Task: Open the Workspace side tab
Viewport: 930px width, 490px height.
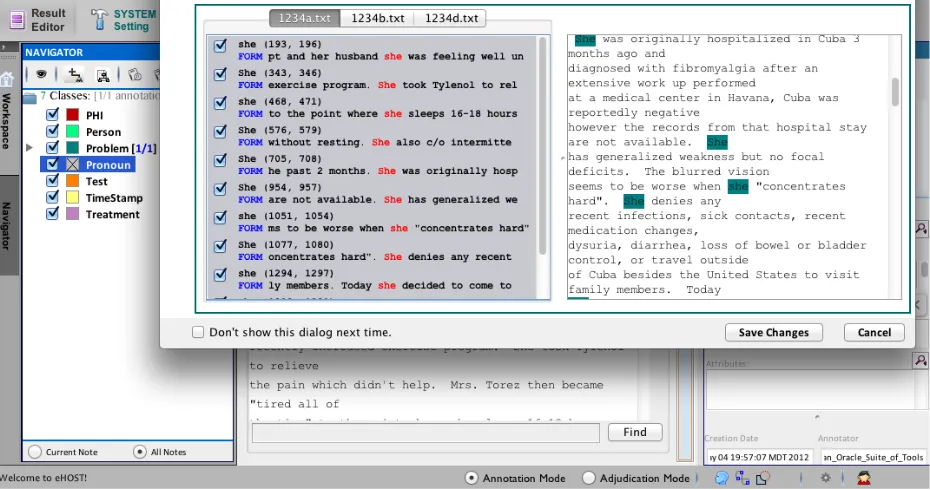Action: click(x=7, y=121)
